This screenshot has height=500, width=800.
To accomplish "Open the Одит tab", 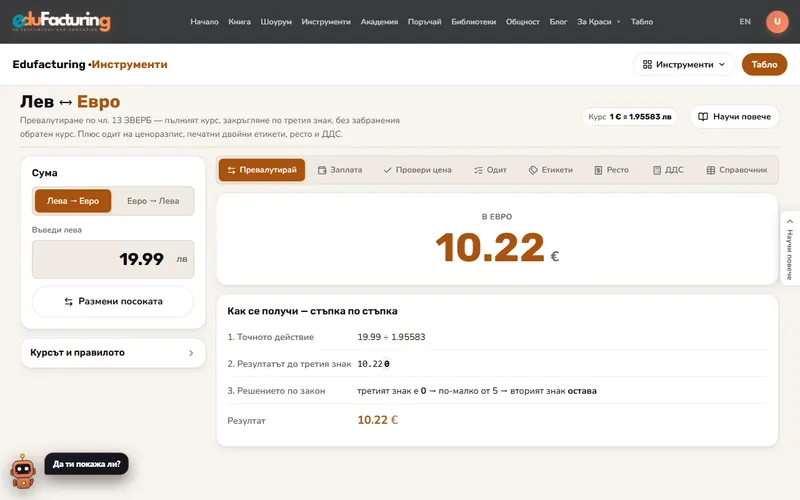I will [x=490, y=170].
